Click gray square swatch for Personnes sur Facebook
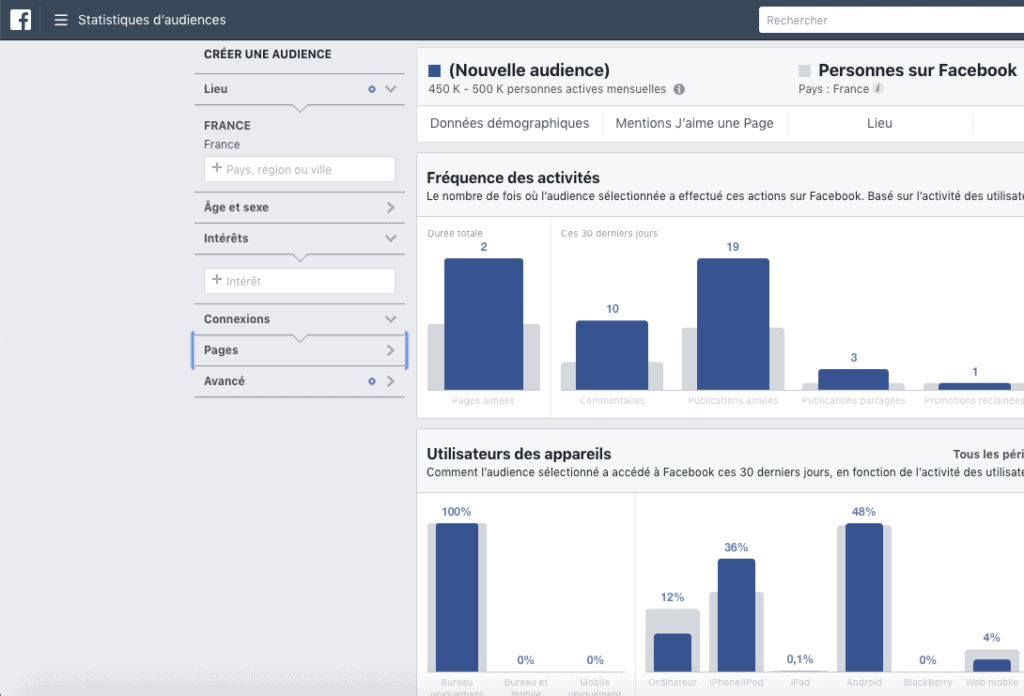This screenshot has height=696, width=1024. [x=805, y=71]
